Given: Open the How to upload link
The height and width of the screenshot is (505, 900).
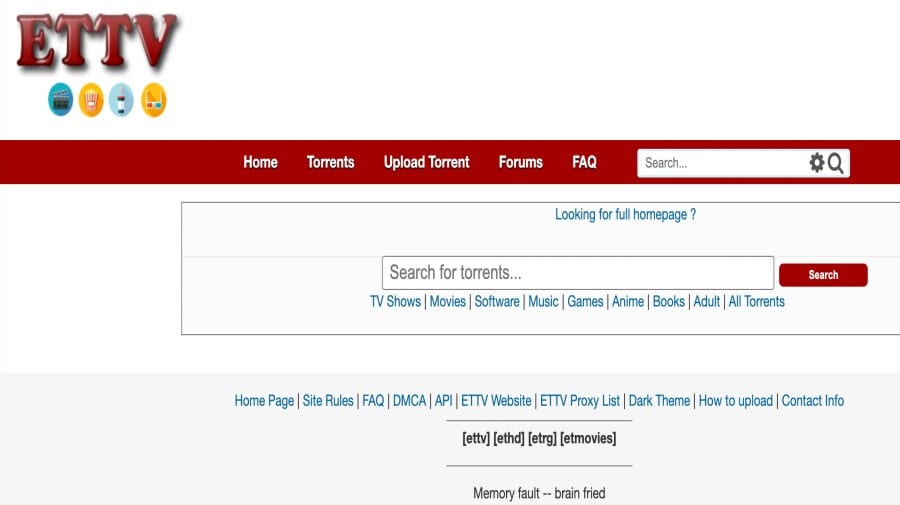Looking at the screenshot, I should [735, 401].
